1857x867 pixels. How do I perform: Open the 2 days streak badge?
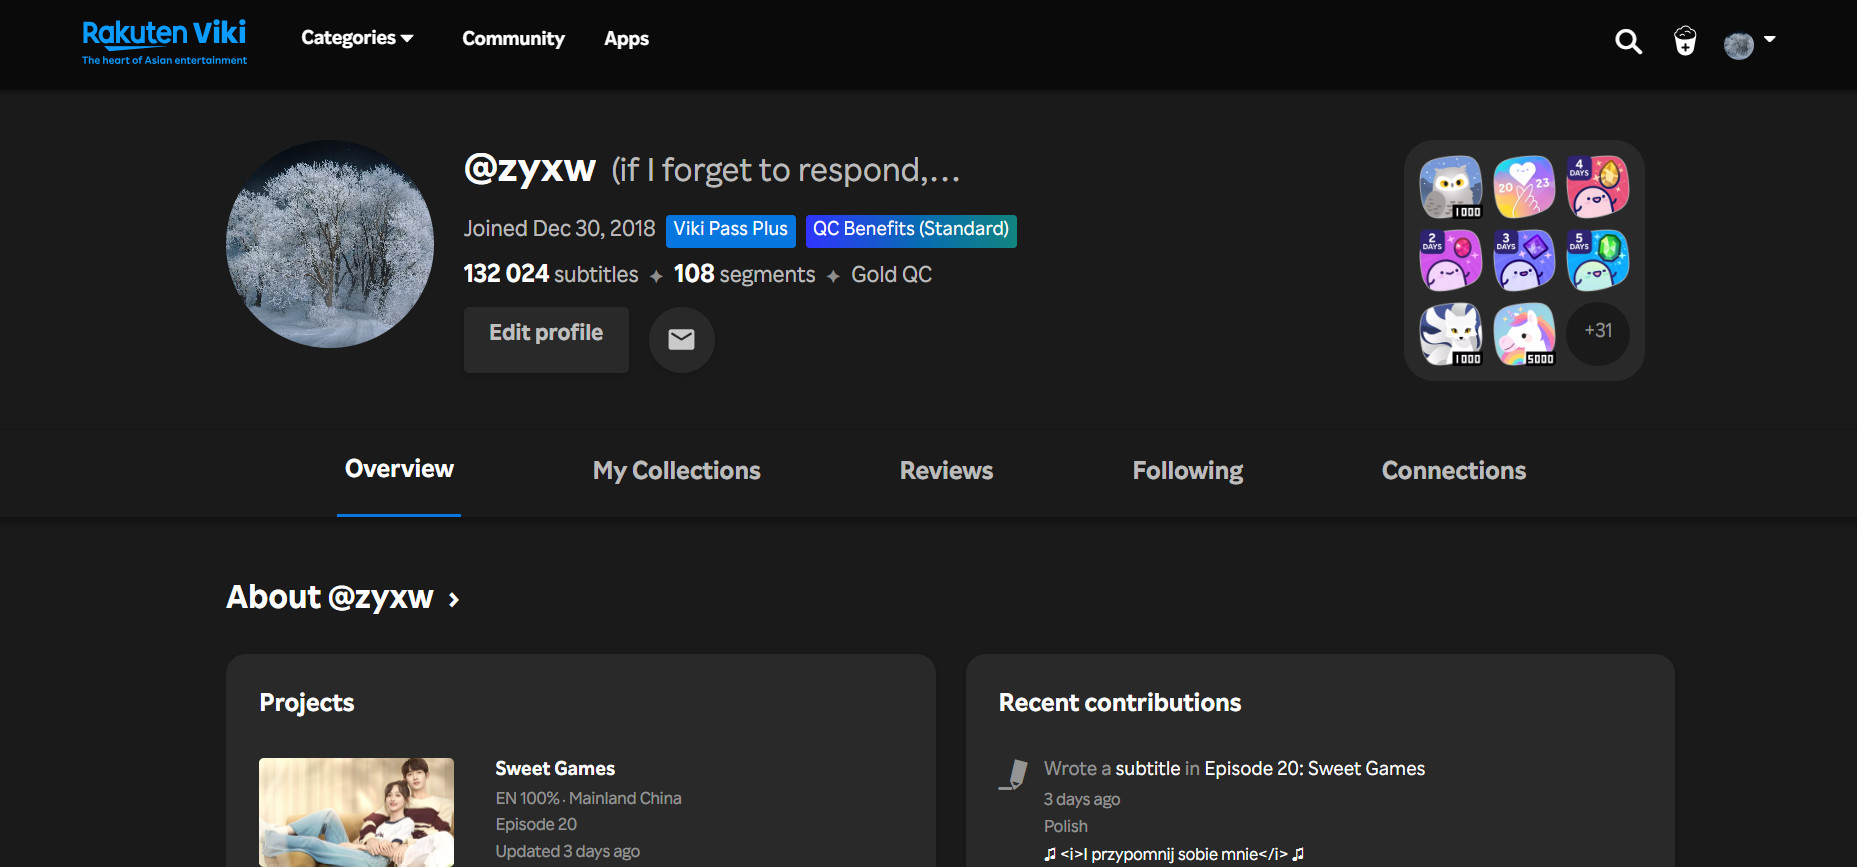pos(1451,260)
